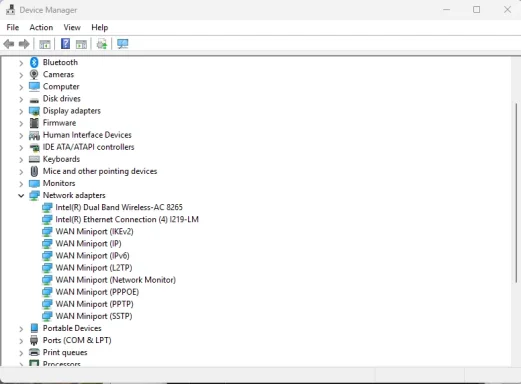Click the Bluetooth category icon
This screenshot has height=384, width=521.
coord(34,62)
